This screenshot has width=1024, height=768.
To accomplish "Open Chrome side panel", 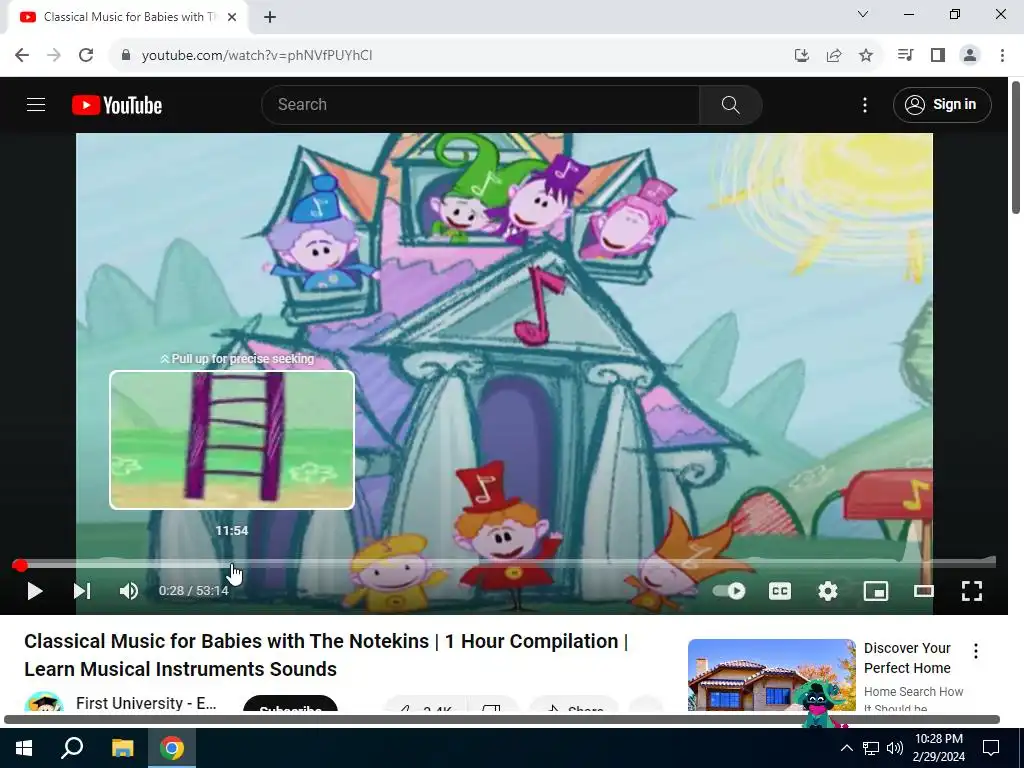I will tap(938, 55).
